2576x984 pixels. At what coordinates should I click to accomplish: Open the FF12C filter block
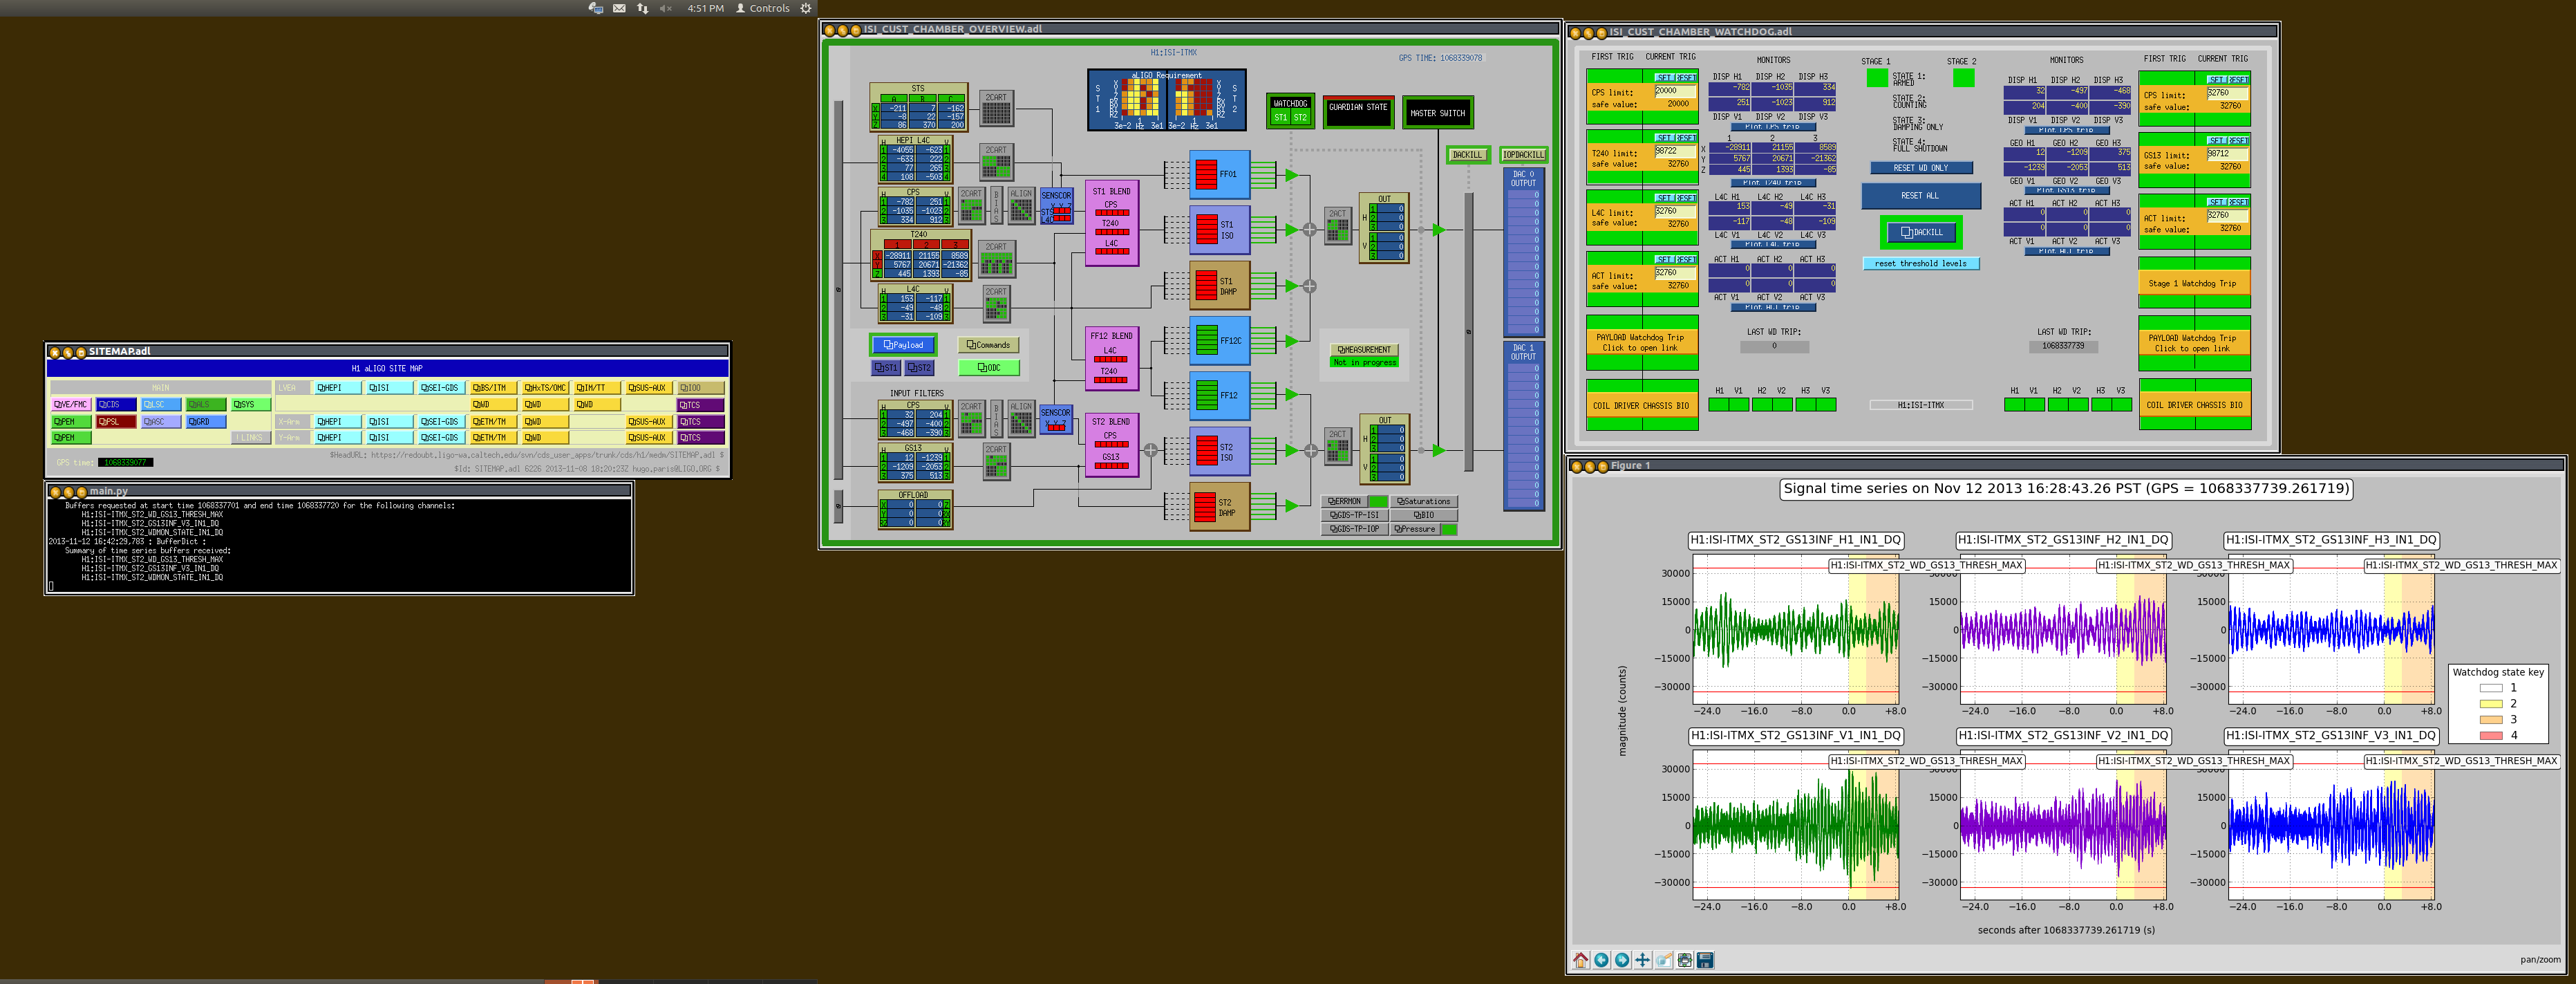(1220, 341)
